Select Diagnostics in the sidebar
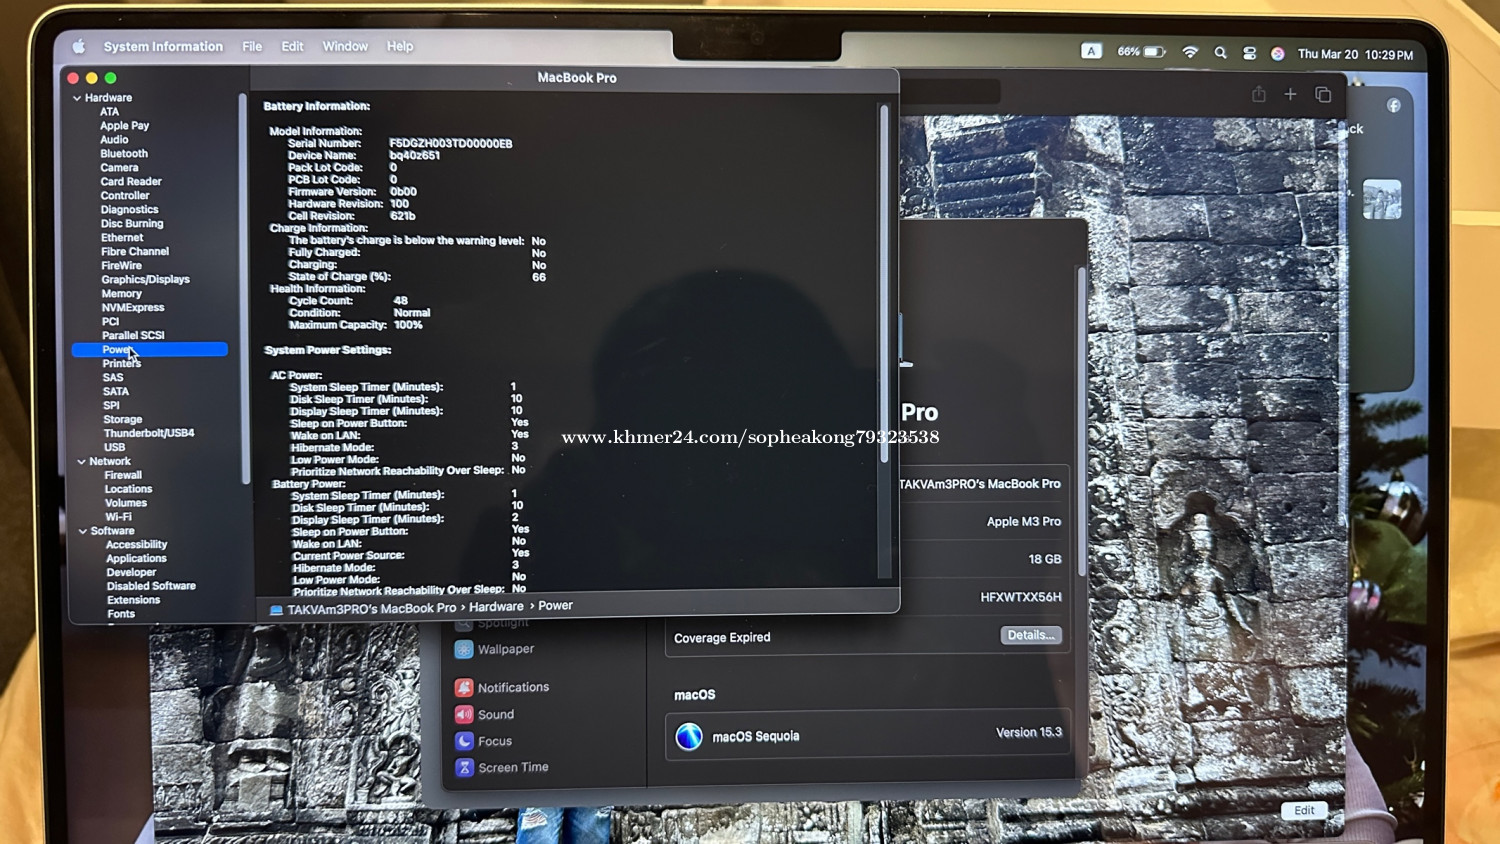 (x=129, y=210)
